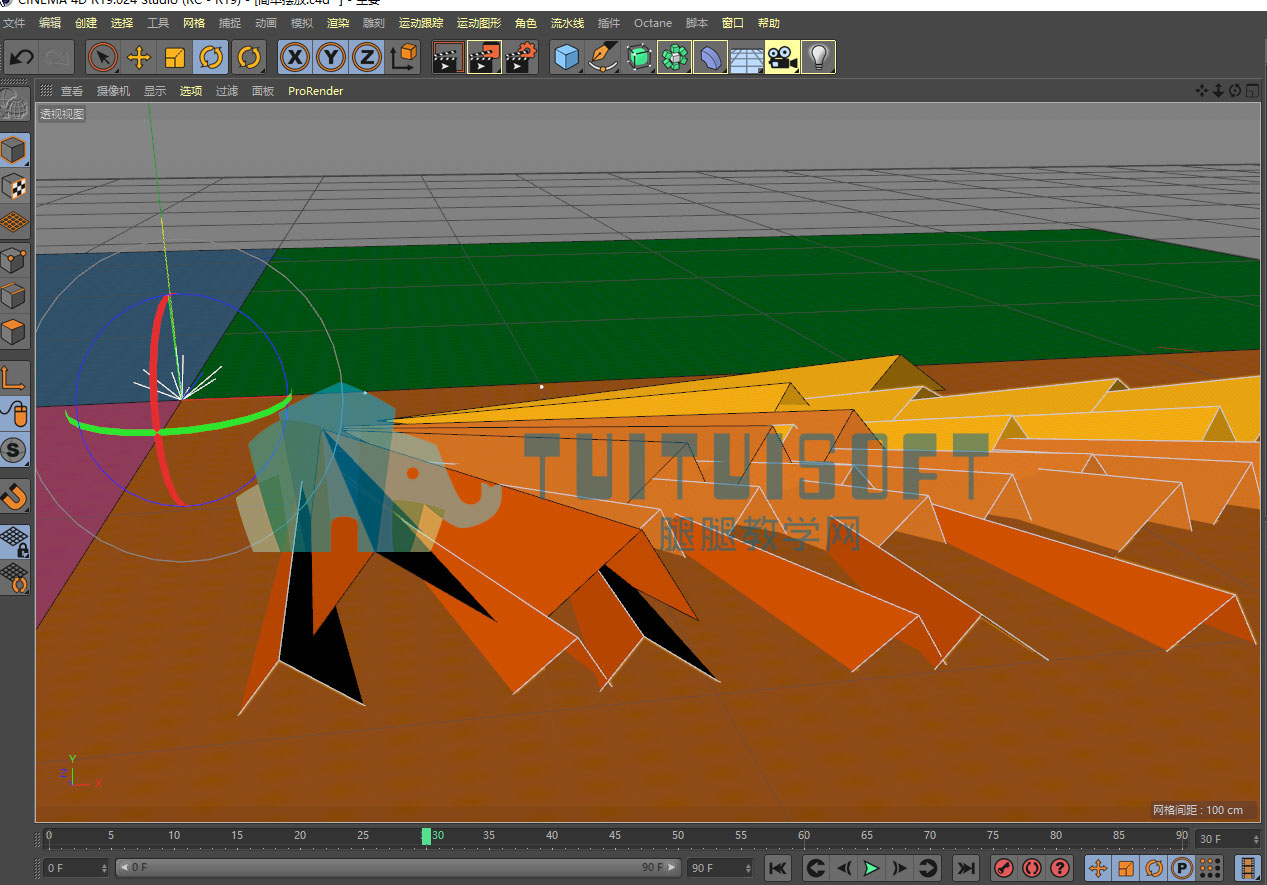Screen dimensions: 1267x885
Task: Toggle the Enable Snap magnet icon
Action: pos(14,496)
